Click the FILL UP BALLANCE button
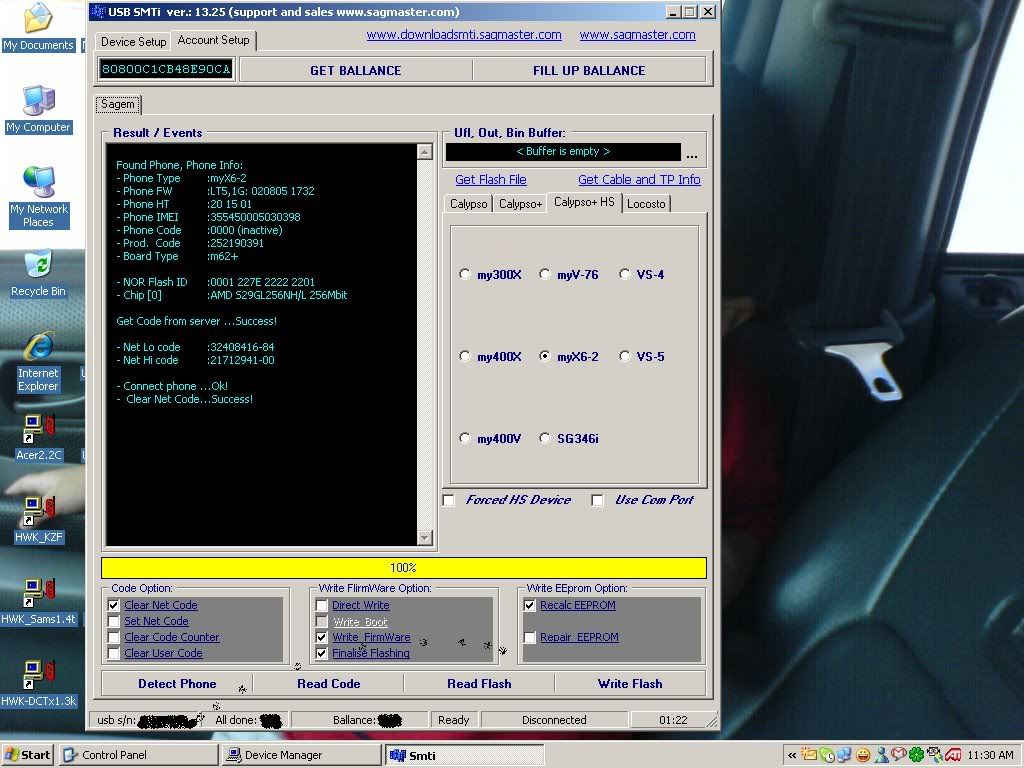Image resolution: width=1024 pixels, height=768 pixels. tap(589, 71)
